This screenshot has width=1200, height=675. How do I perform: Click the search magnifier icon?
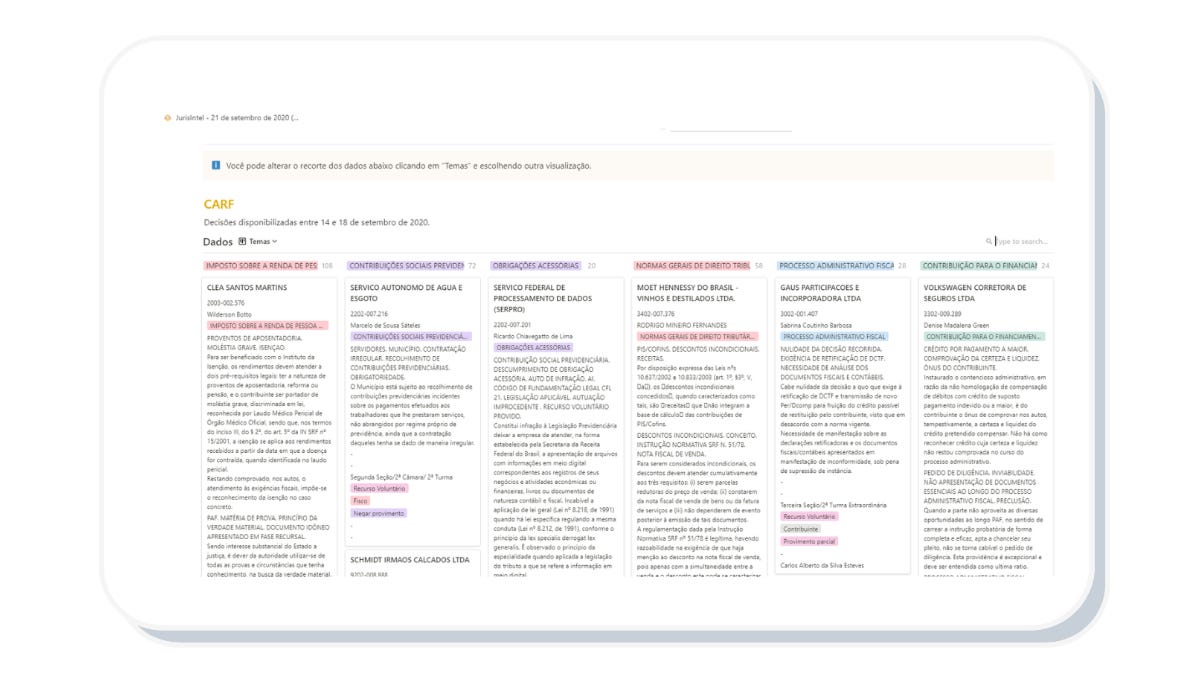[989, 241]
